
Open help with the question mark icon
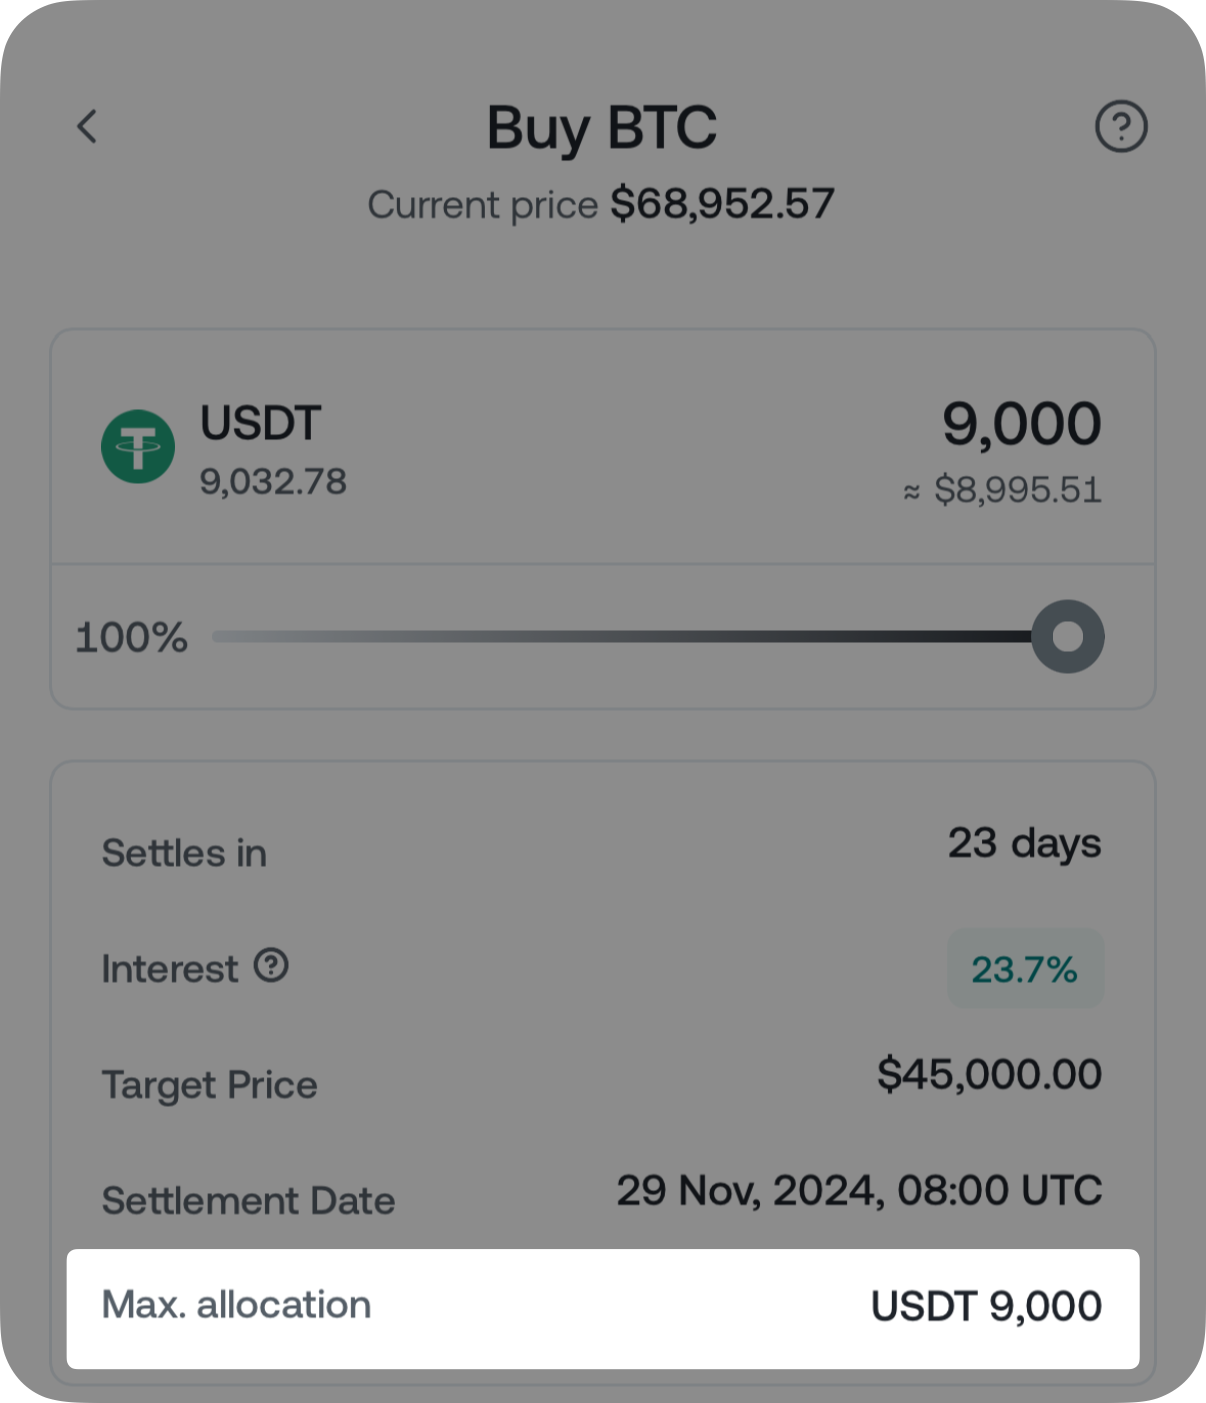tap(1121, 127)
